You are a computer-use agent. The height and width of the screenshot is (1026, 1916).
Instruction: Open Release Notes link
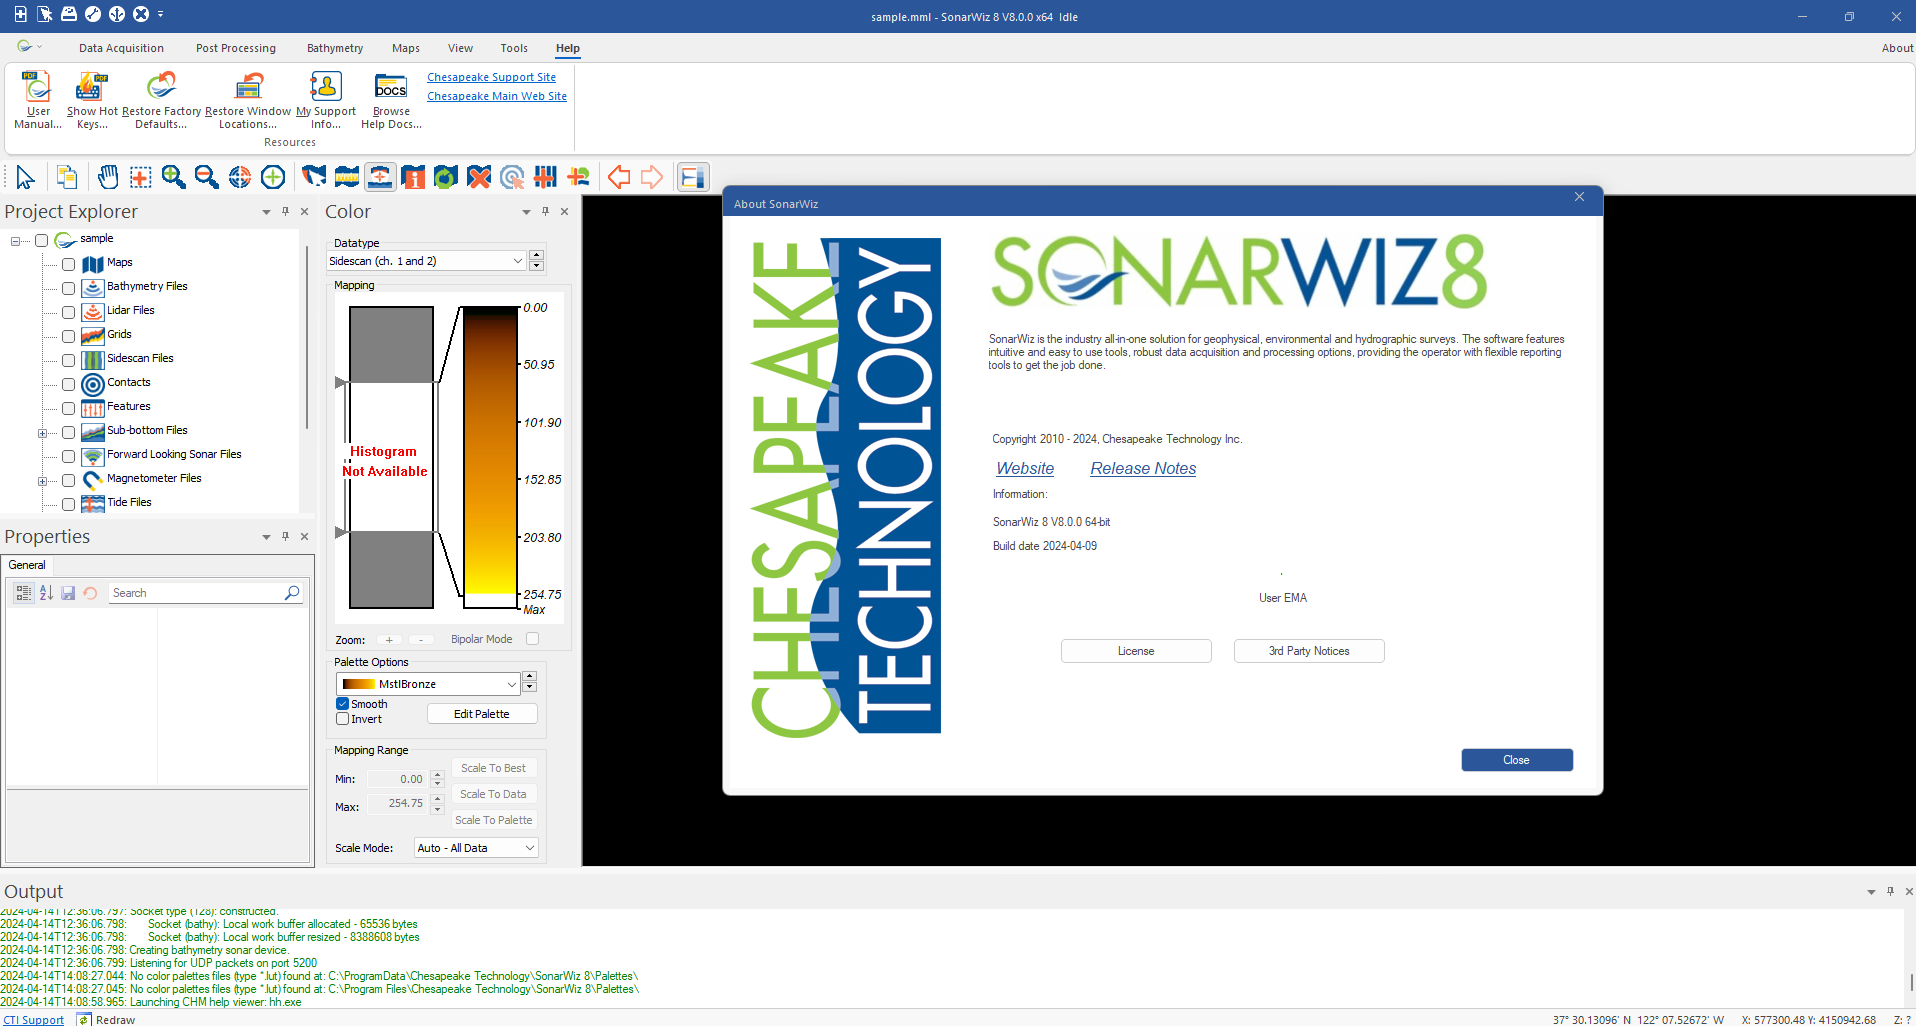1143,468
